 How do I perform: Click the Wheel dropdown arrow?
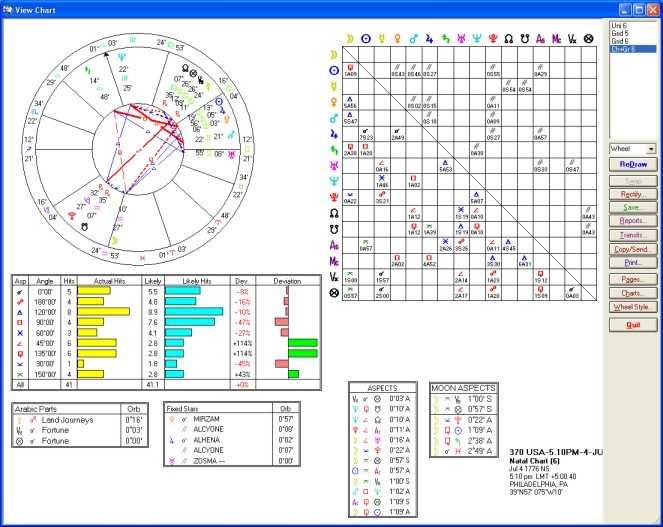pyautogui.click(x=651, y=149)
